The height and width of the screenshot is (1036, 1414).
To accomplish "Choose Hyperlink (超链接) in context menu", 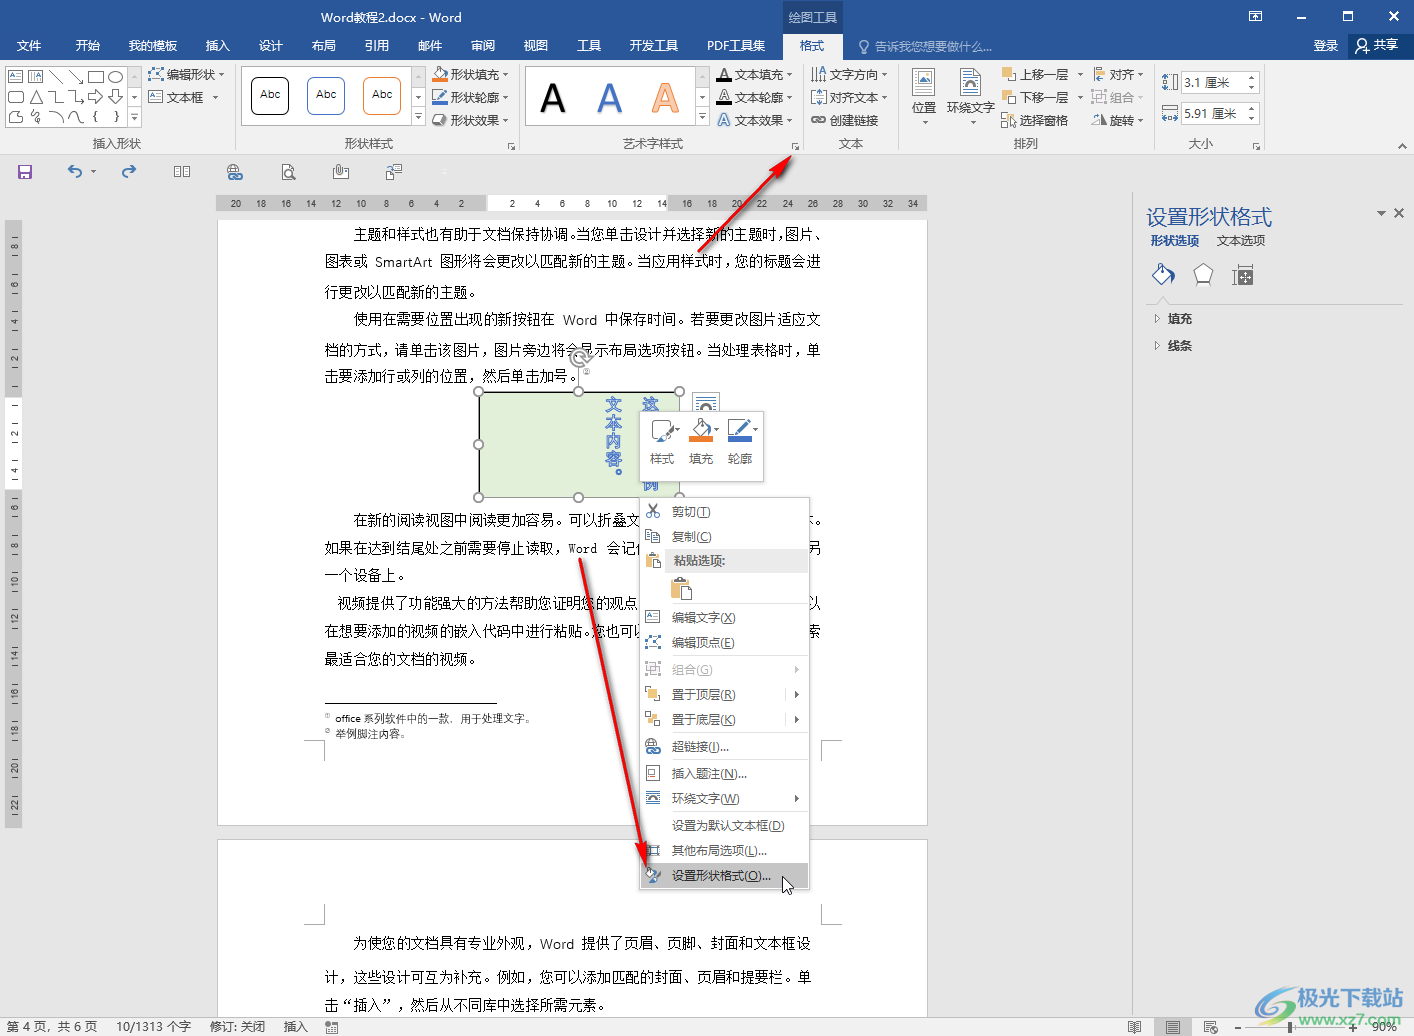I will [724, 747].
